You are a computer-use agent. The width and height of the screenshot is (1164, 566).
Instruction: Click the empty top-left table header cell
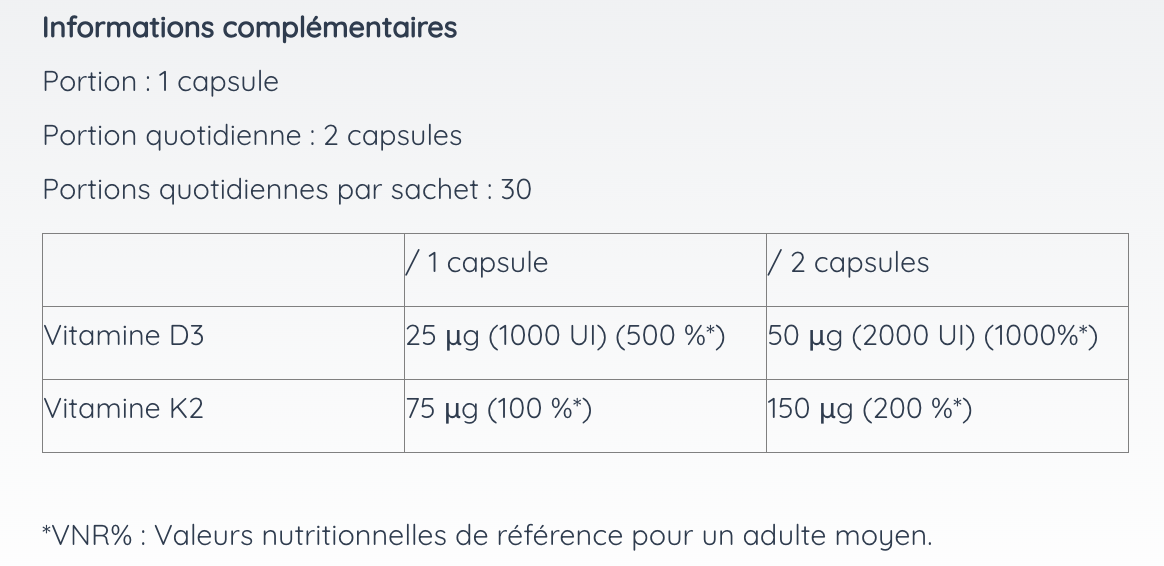(223, 270)
